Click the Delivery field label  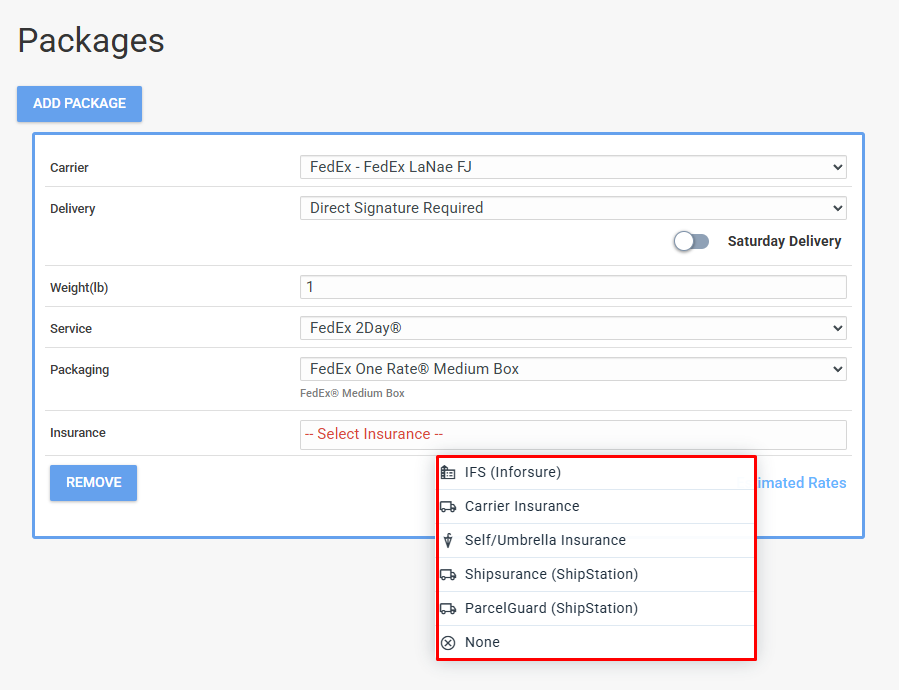[x=73, y=209]
